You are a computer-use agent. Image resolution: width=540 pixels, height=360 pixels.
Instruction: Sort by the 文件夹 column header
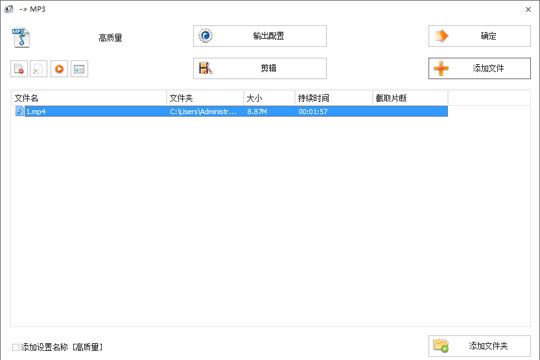point(205,98)
